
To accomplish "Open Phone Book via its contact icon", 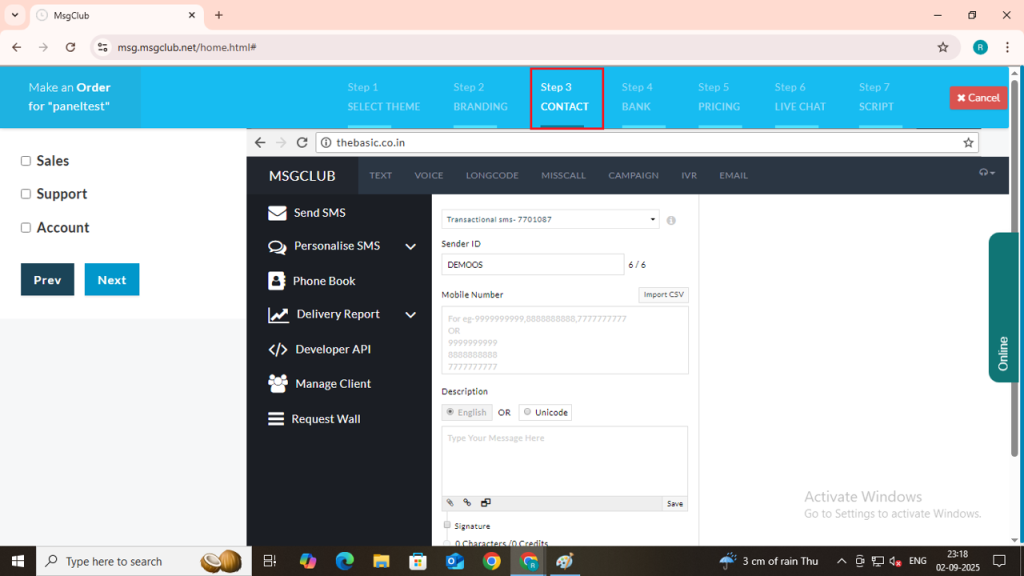I will click(276, 281).
